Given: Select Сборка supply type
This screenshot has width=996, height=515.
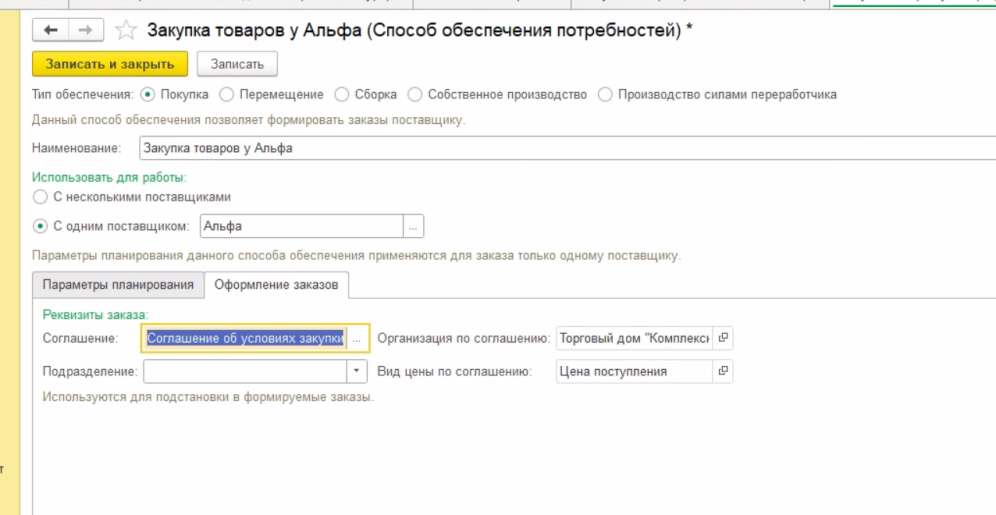Looking at the screenshot, I should 342,95.
